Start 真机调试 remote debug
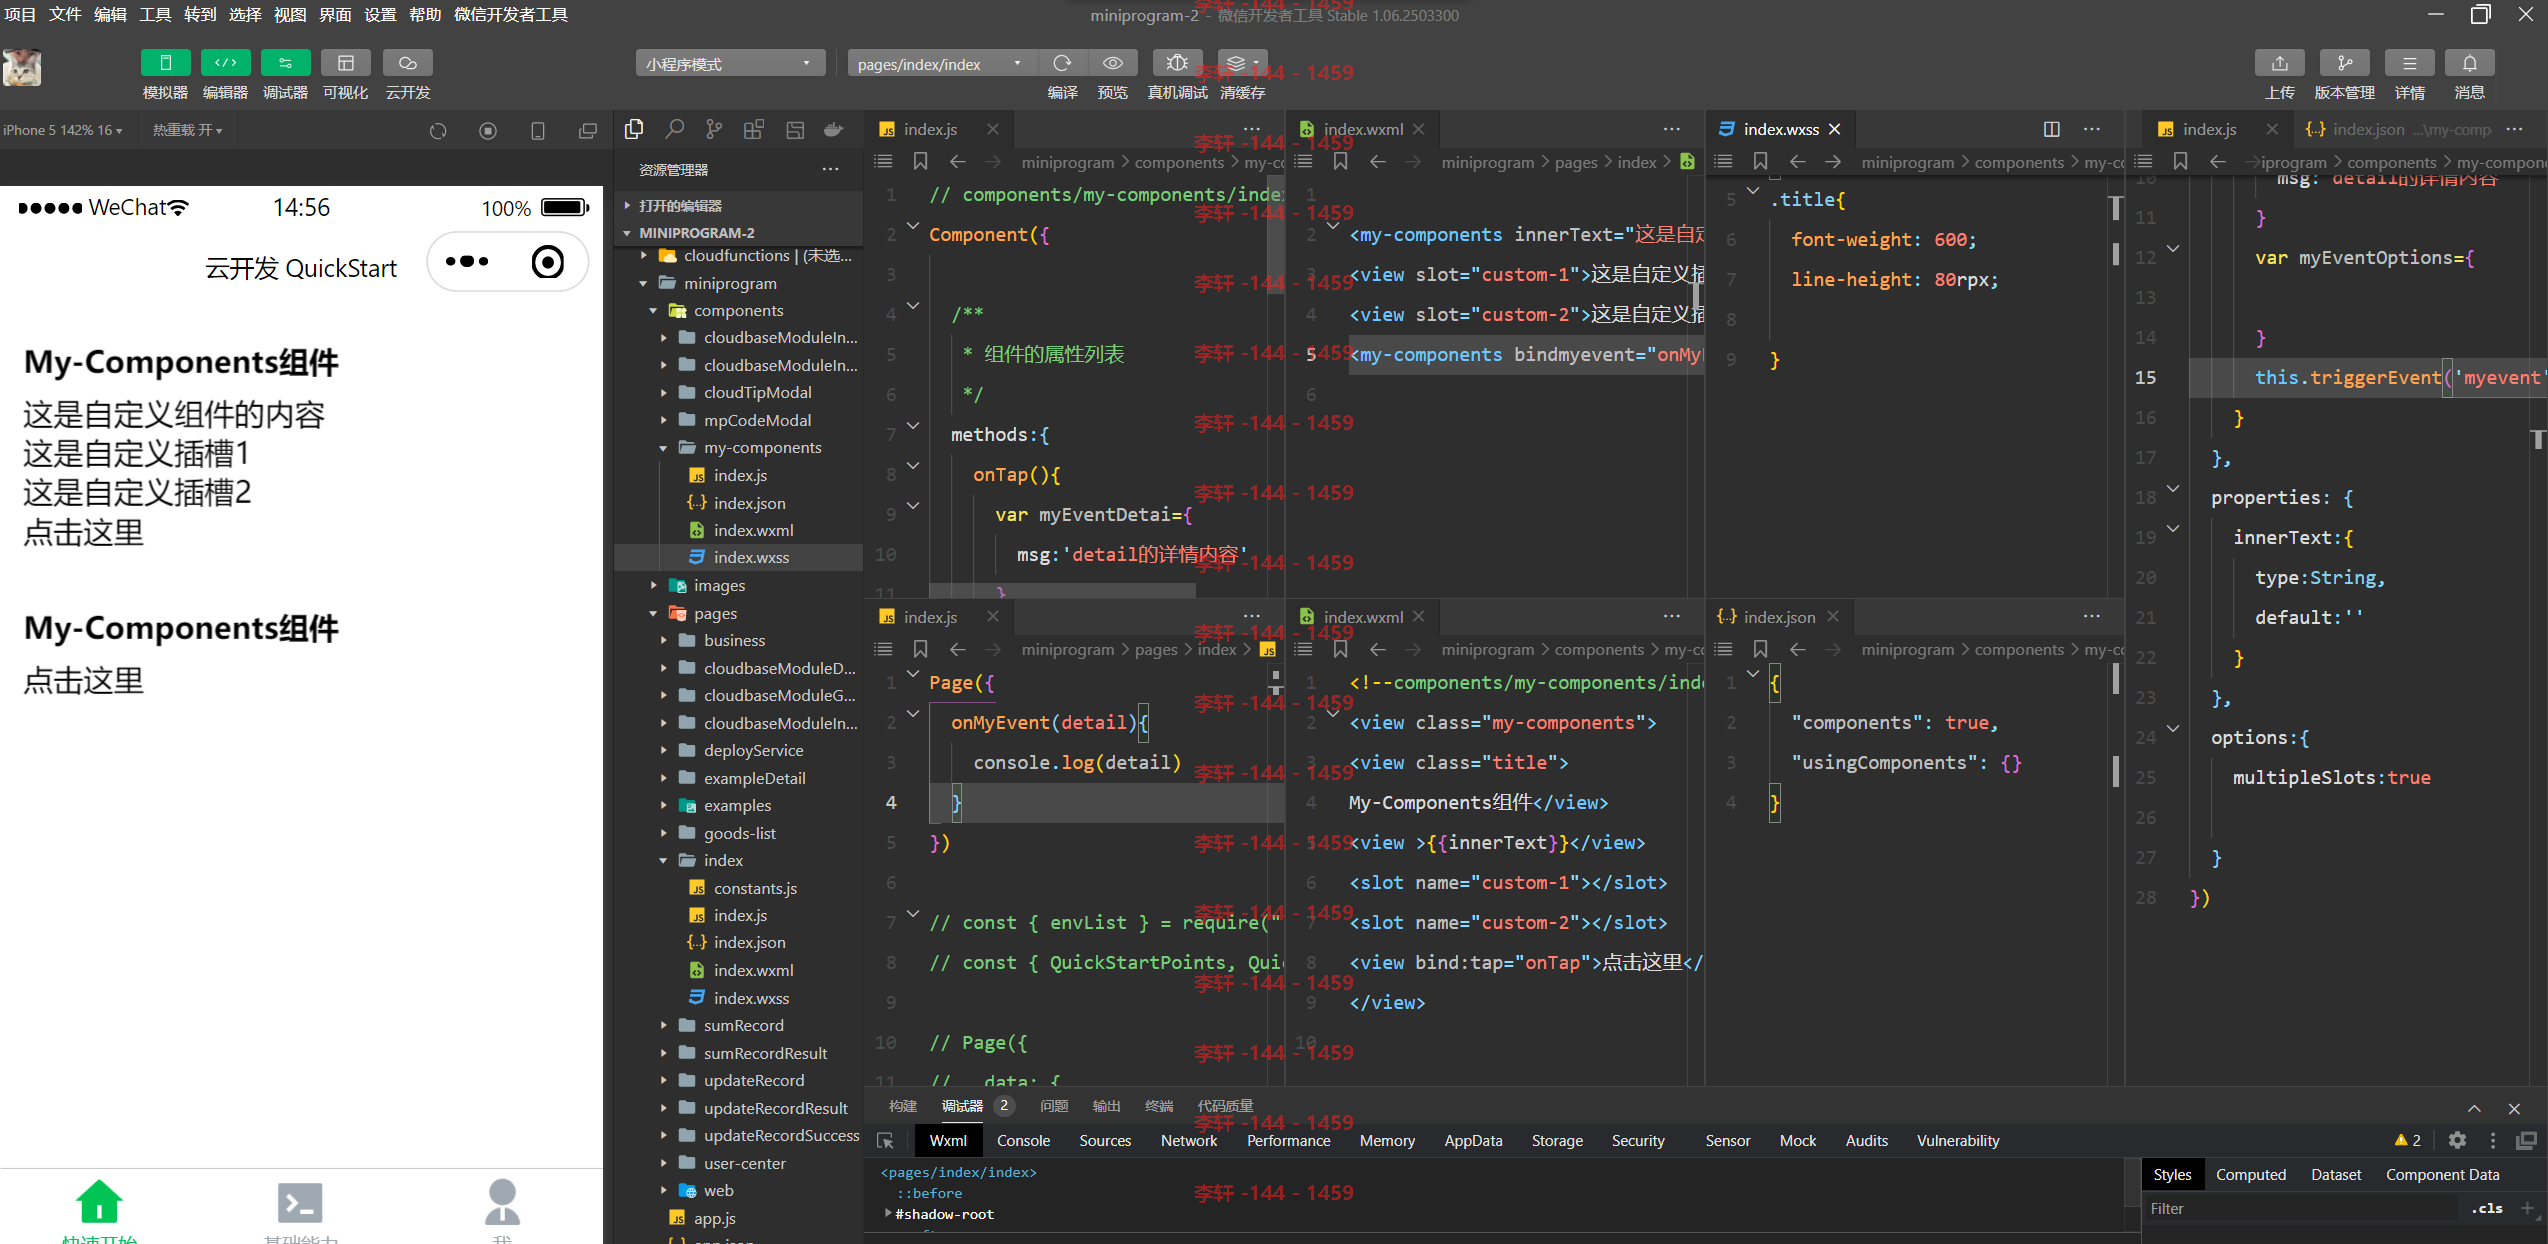 1177,63
